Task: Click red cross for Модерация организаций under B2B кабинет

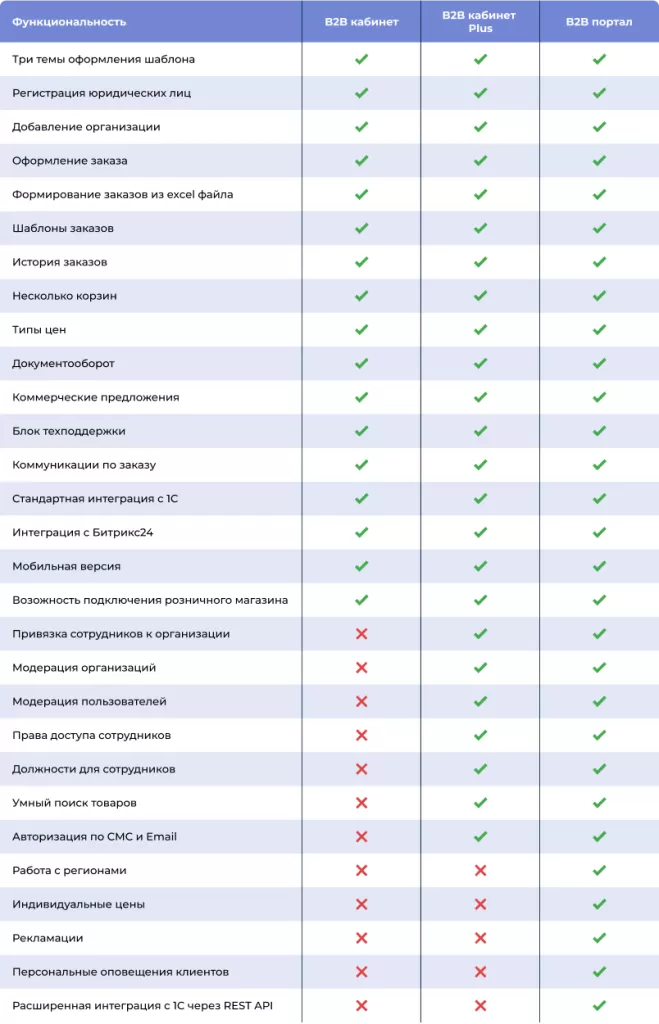Action: (361, 667)
